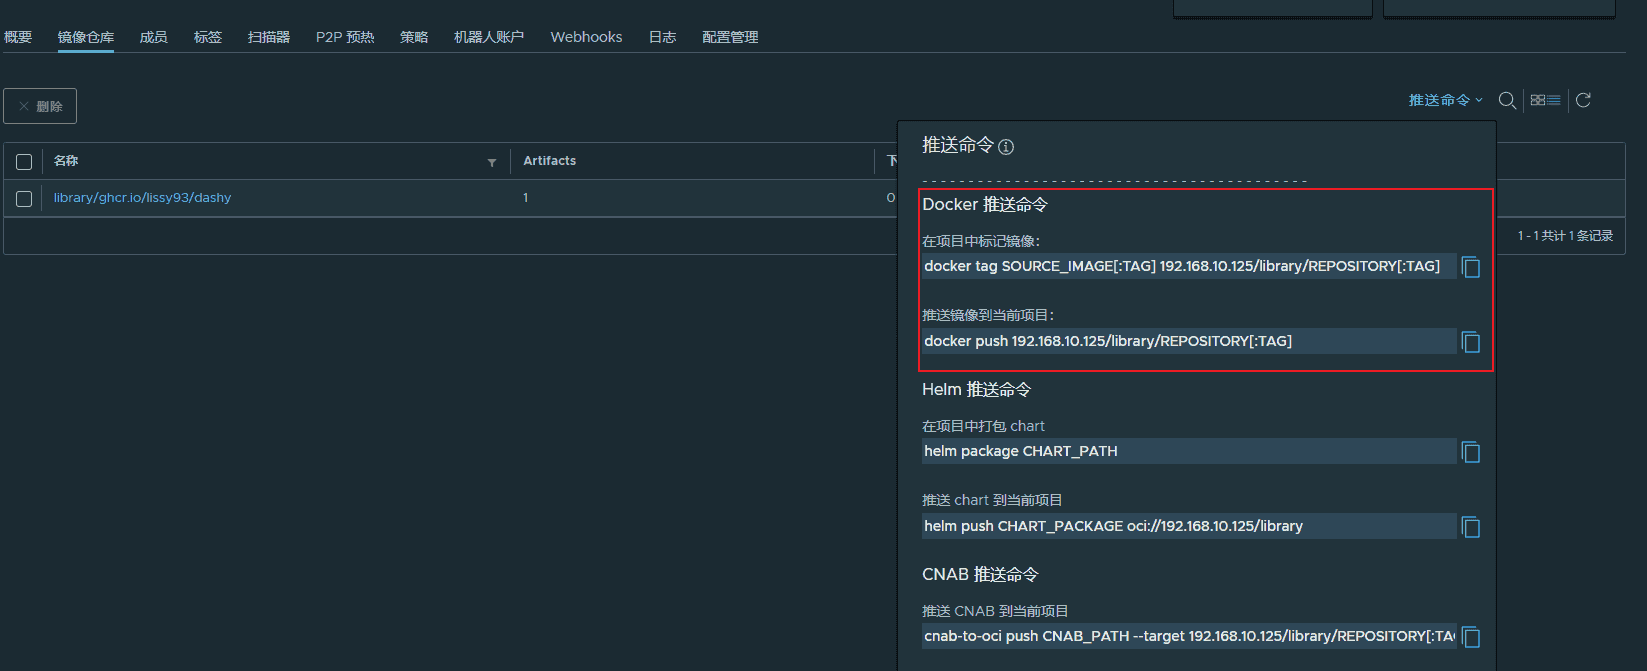
Task: Copy the cnab-to-oci push command
Action: [1471, 637]
